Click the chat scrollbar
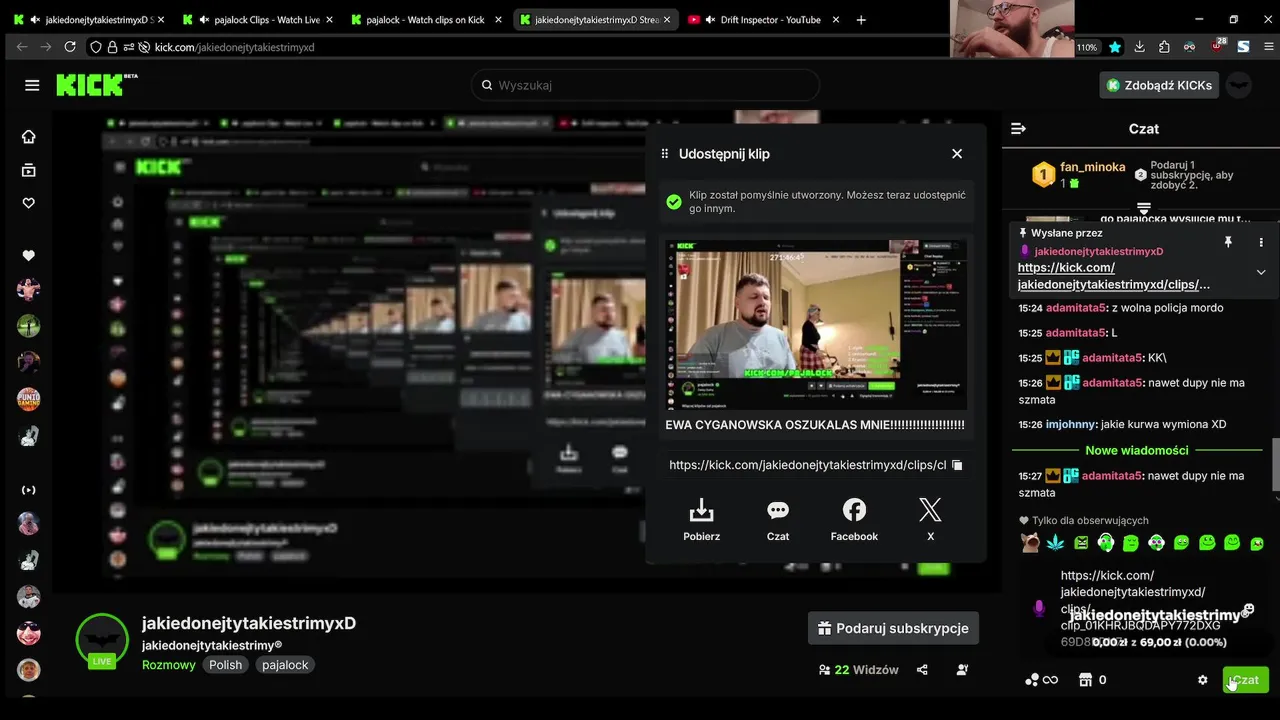Image resolution: width=1280 pixels, height=720 pixels. point(1275,465)
